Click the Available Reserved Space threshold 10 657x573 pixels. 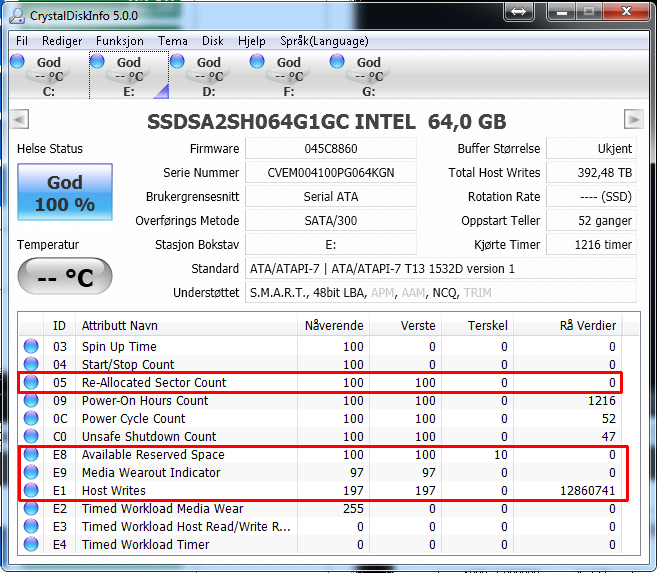coord(500,454)
